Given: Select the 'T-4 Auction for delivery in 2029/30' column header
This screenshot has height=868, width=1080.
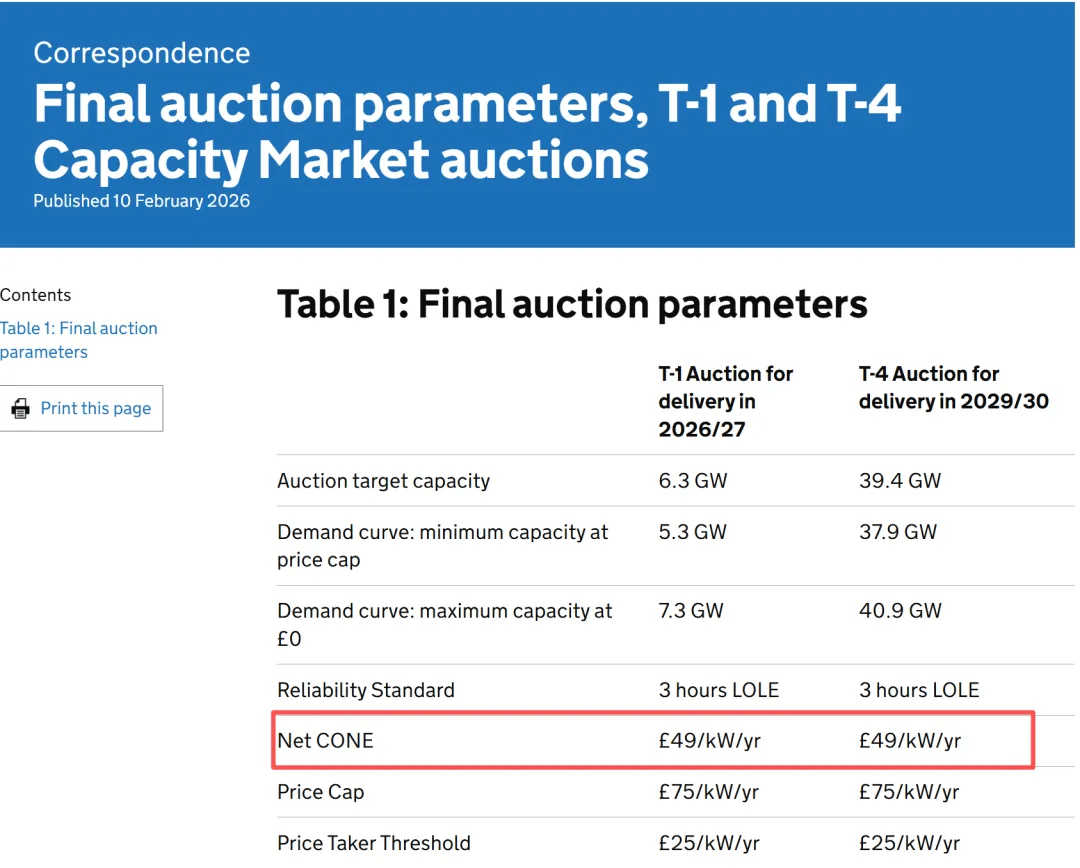Looking at the screenshot, I should [953, 387].
